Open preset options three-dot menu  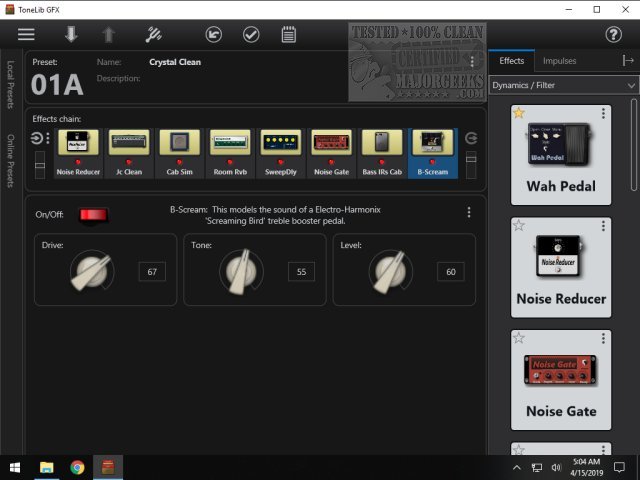pyautogui.click(x=472, y=62)
